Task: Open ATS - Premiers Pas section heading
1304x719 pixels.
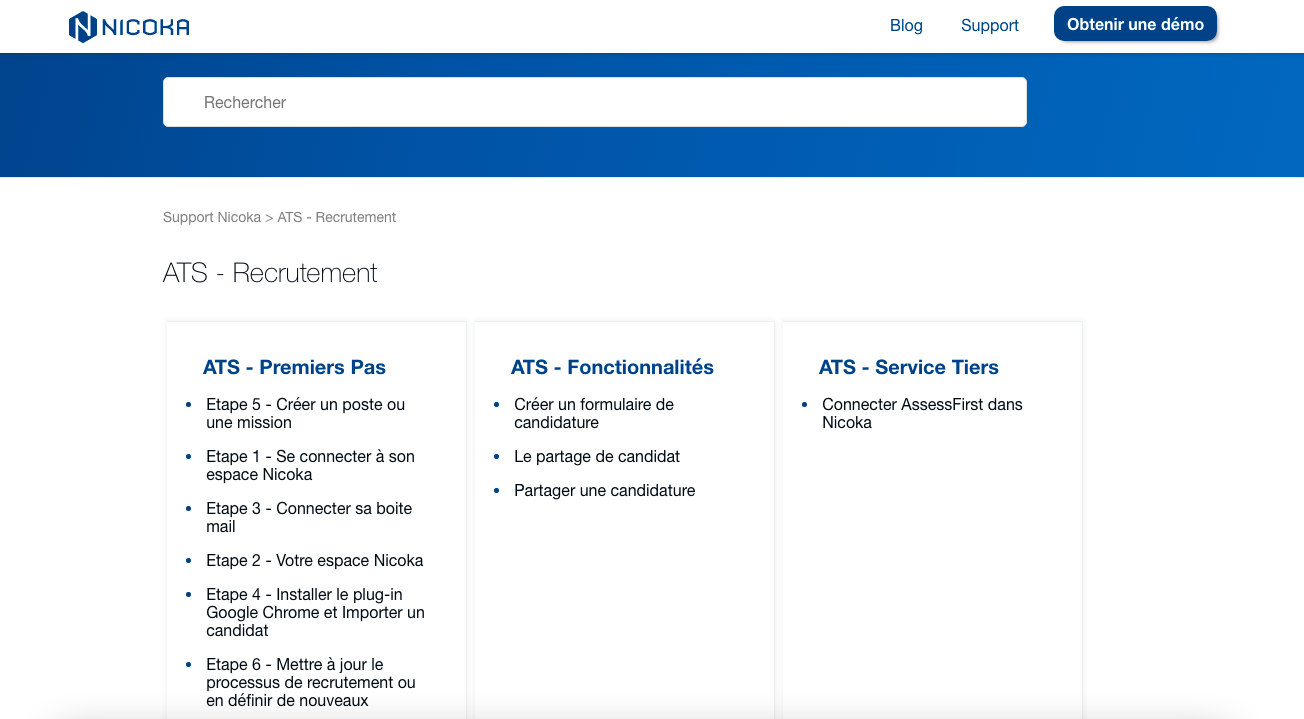Action: (x=294, y=367)
